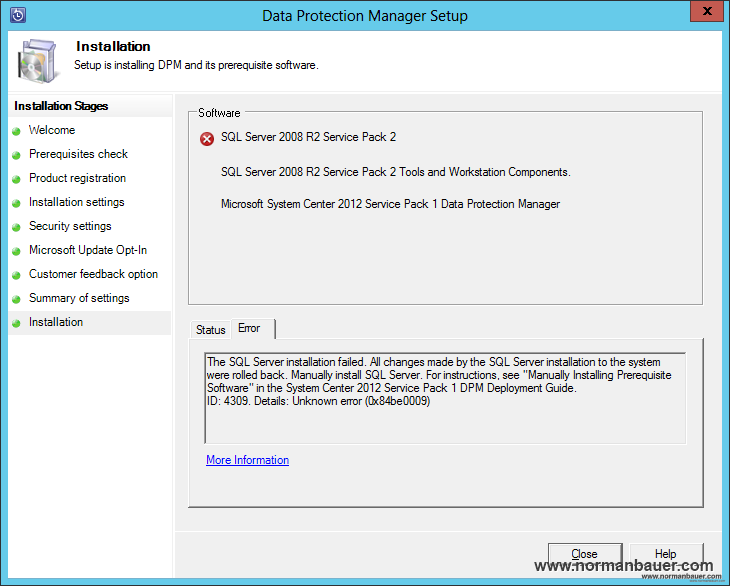Click the green dot next to Customer feedback option
Viewport: 730px width, 586px height.
[x=17, y=276]
